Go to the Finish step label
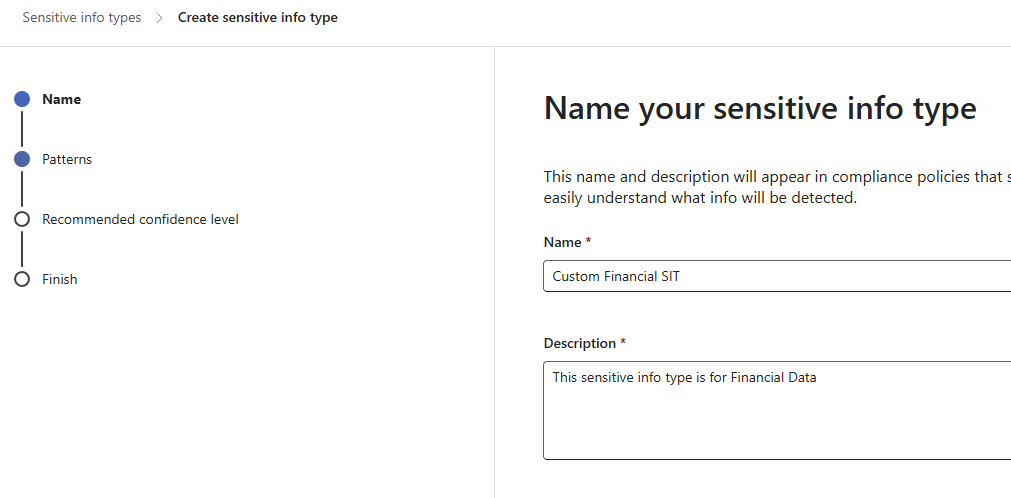The width and height of the screenshot is (1011, 498). click(60, 279)
